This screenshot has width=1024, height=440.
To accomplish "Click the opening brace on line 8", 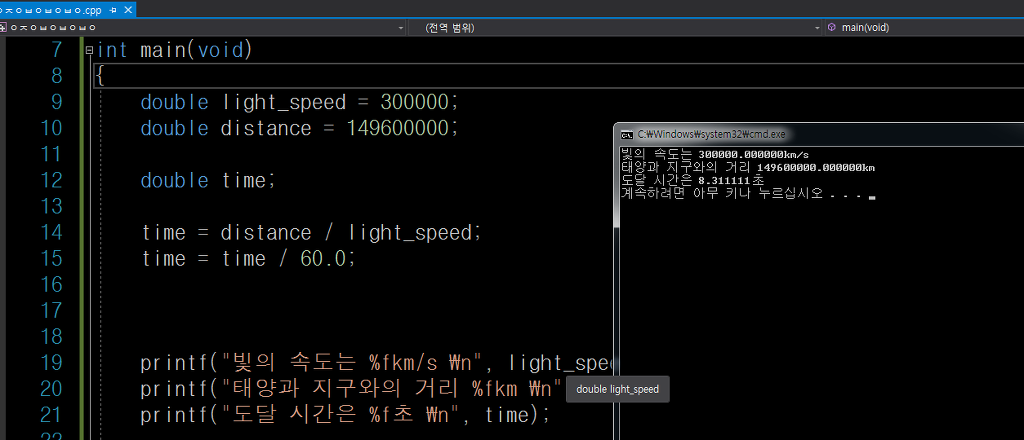I will pyautogui.click(x=99, y=76).
